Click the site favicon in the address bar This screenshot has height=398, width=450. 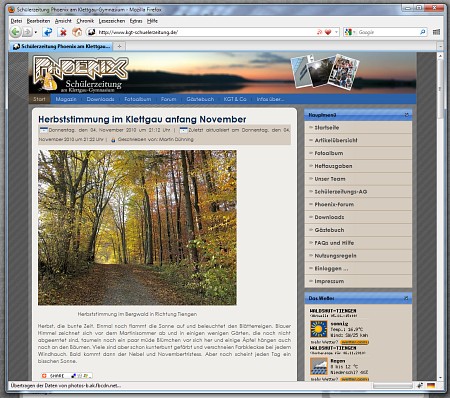[x=91, y=32]
